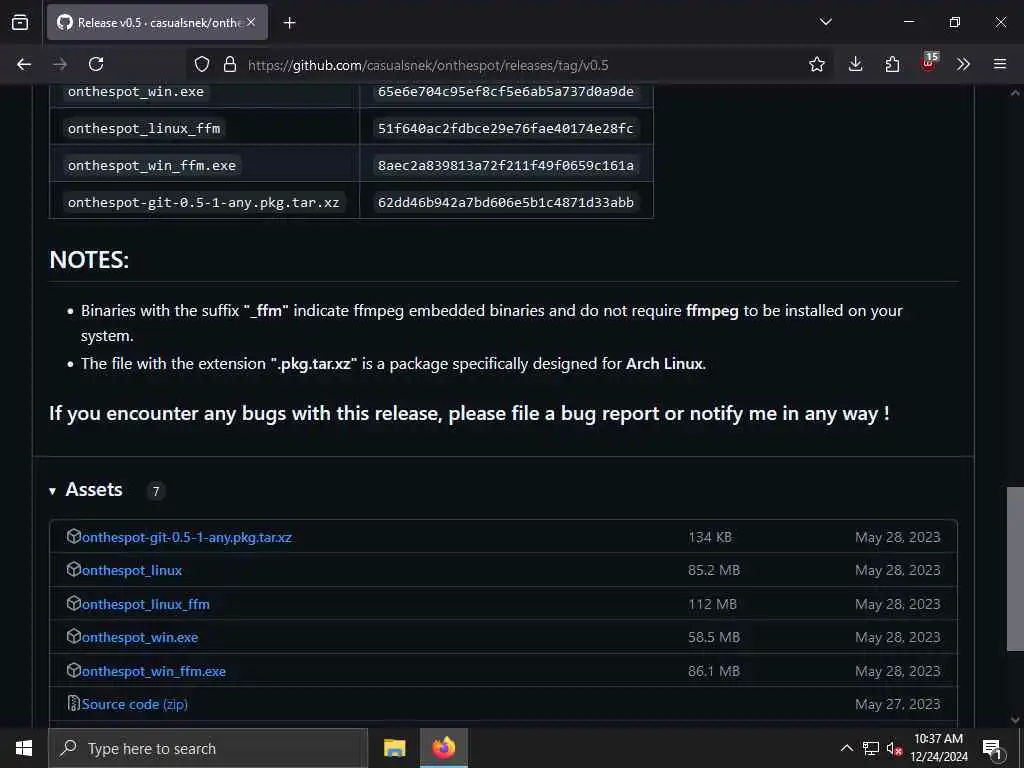This screenshot has width=1024, height=768.
Task: Open the network status tray icon
Action: tap(871, 748)
